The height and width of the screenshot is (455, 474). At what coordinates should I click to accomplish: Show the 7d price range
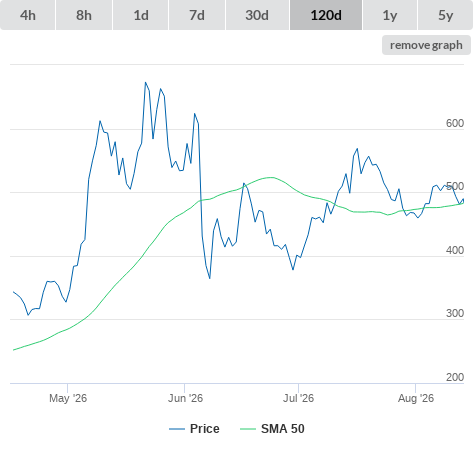pos(197,15)
